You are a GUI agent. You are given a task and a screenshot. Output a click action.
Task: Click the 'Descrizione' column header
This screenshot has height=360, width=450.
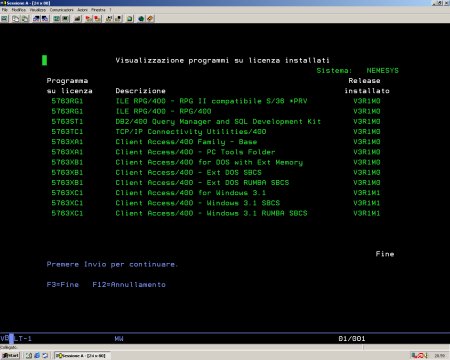click(140, 91)
